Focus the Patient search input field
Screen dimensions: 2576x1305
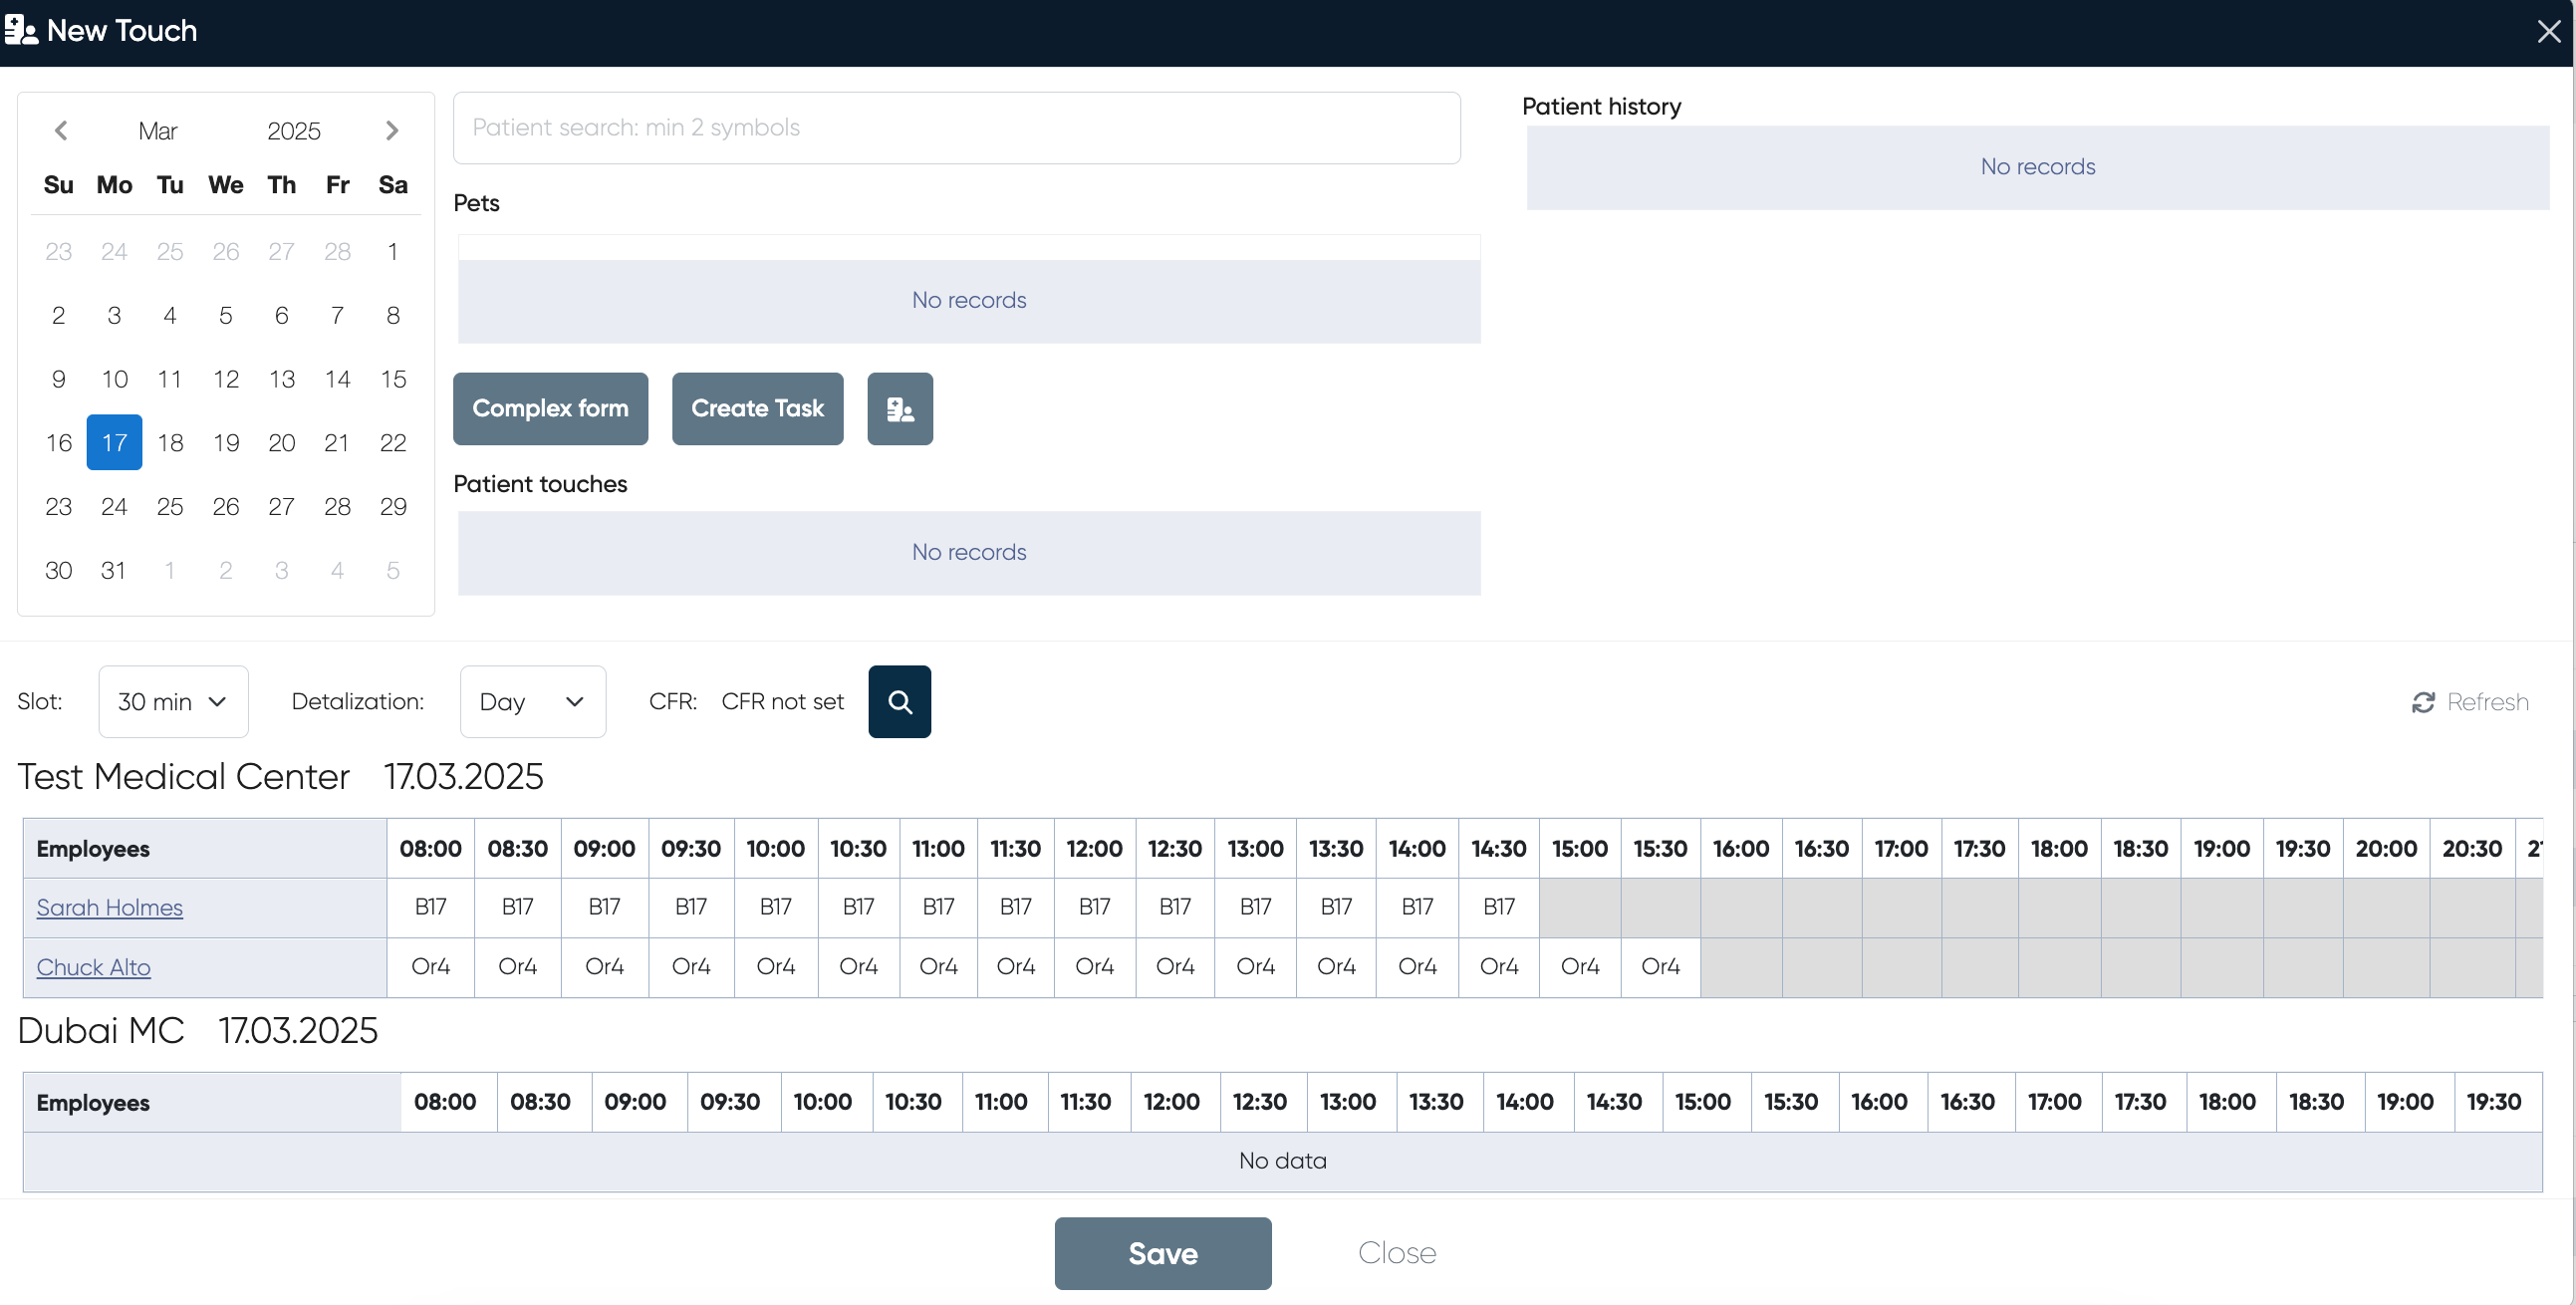point(956,128)
